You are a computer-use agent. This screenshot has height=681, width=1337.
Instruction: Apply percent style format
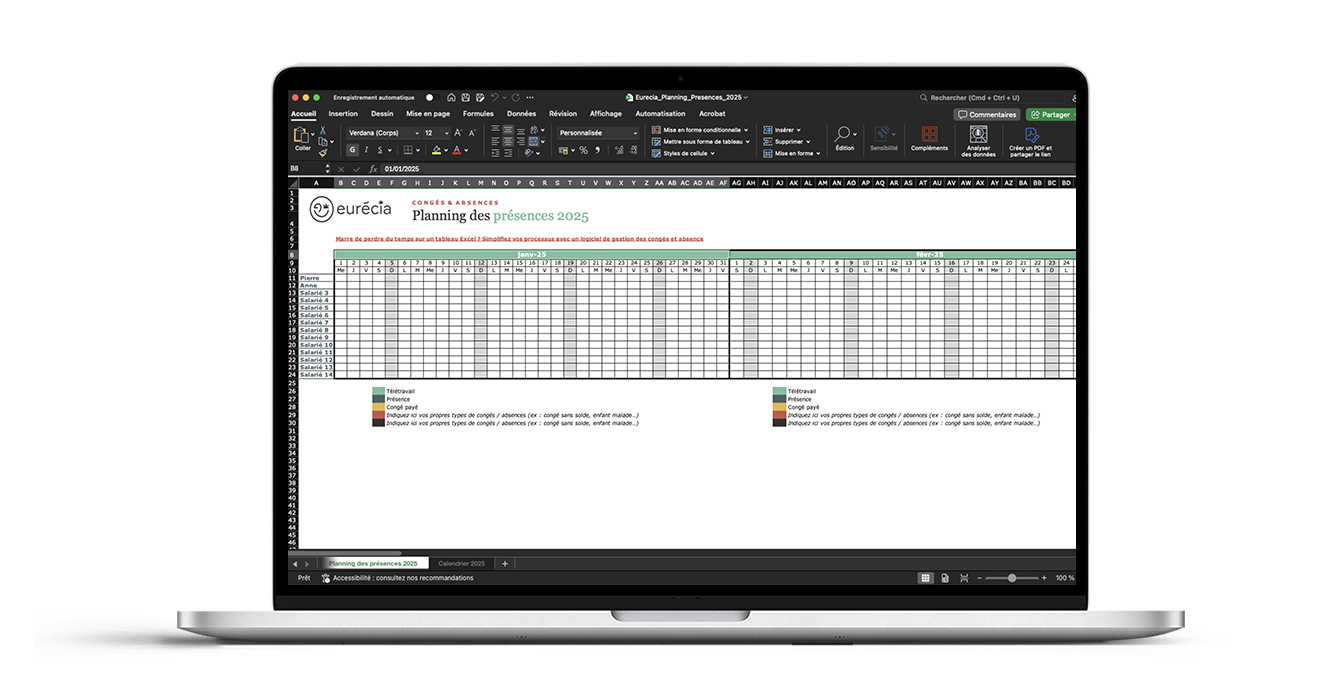(584, 150)
